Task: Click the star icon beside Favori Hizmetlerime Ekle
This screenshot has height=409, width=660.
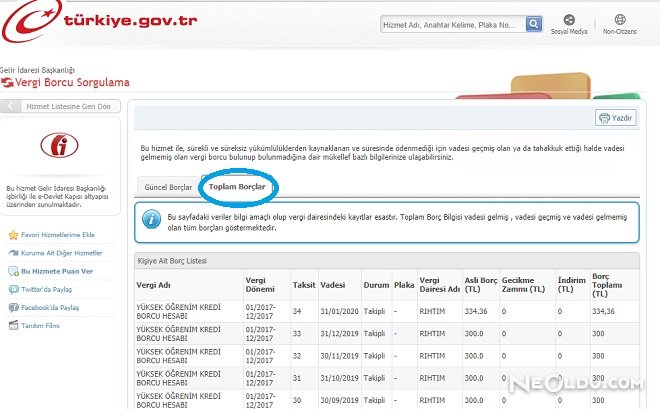Action: pos(12,235)
